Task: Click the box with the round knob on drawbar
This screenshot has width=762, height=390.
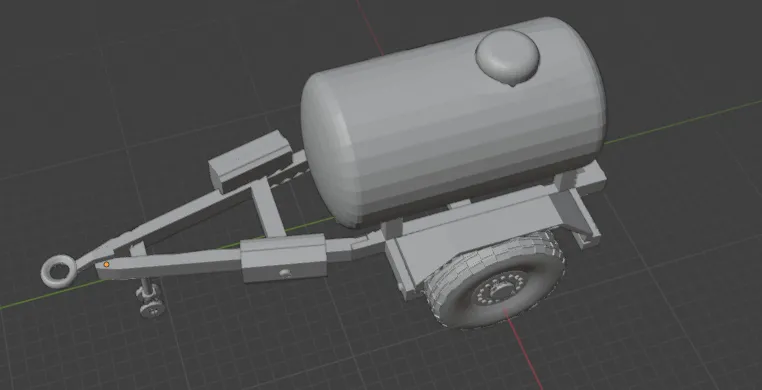Action: pos(283,258)
